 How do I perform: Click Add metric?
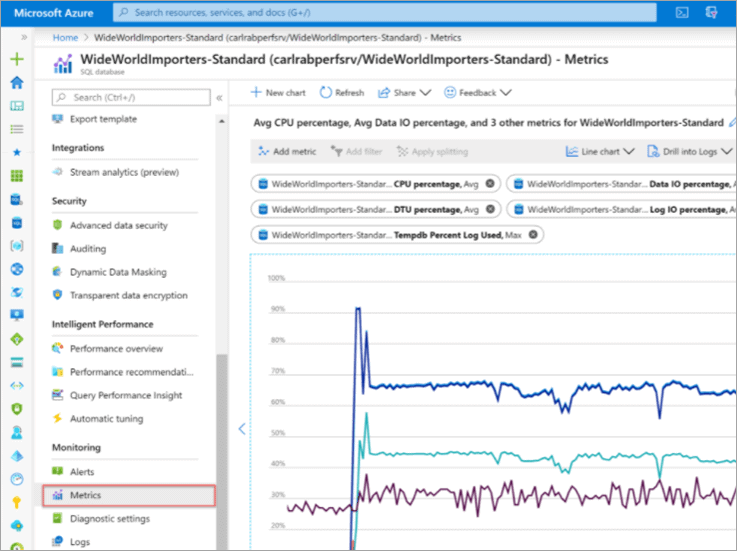(x=287, y=151)
